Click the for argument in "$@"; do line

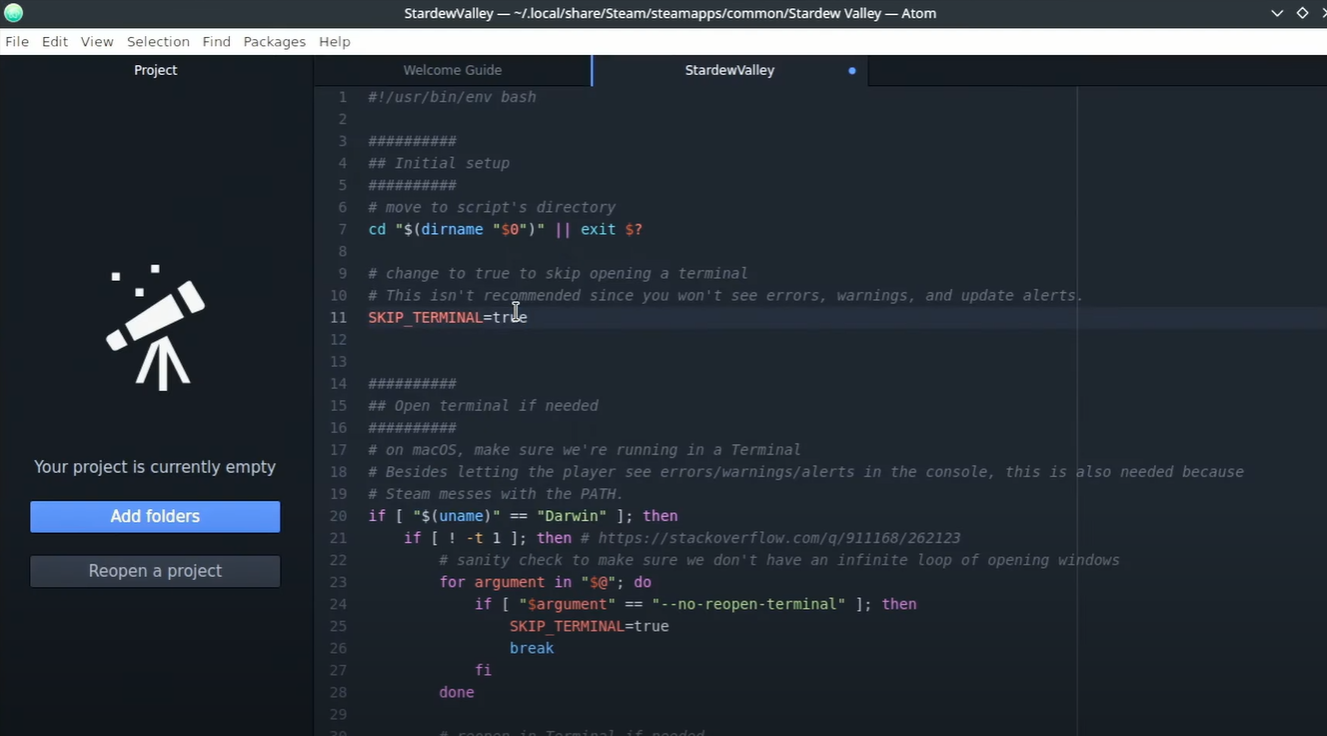[x=545, y=581]
